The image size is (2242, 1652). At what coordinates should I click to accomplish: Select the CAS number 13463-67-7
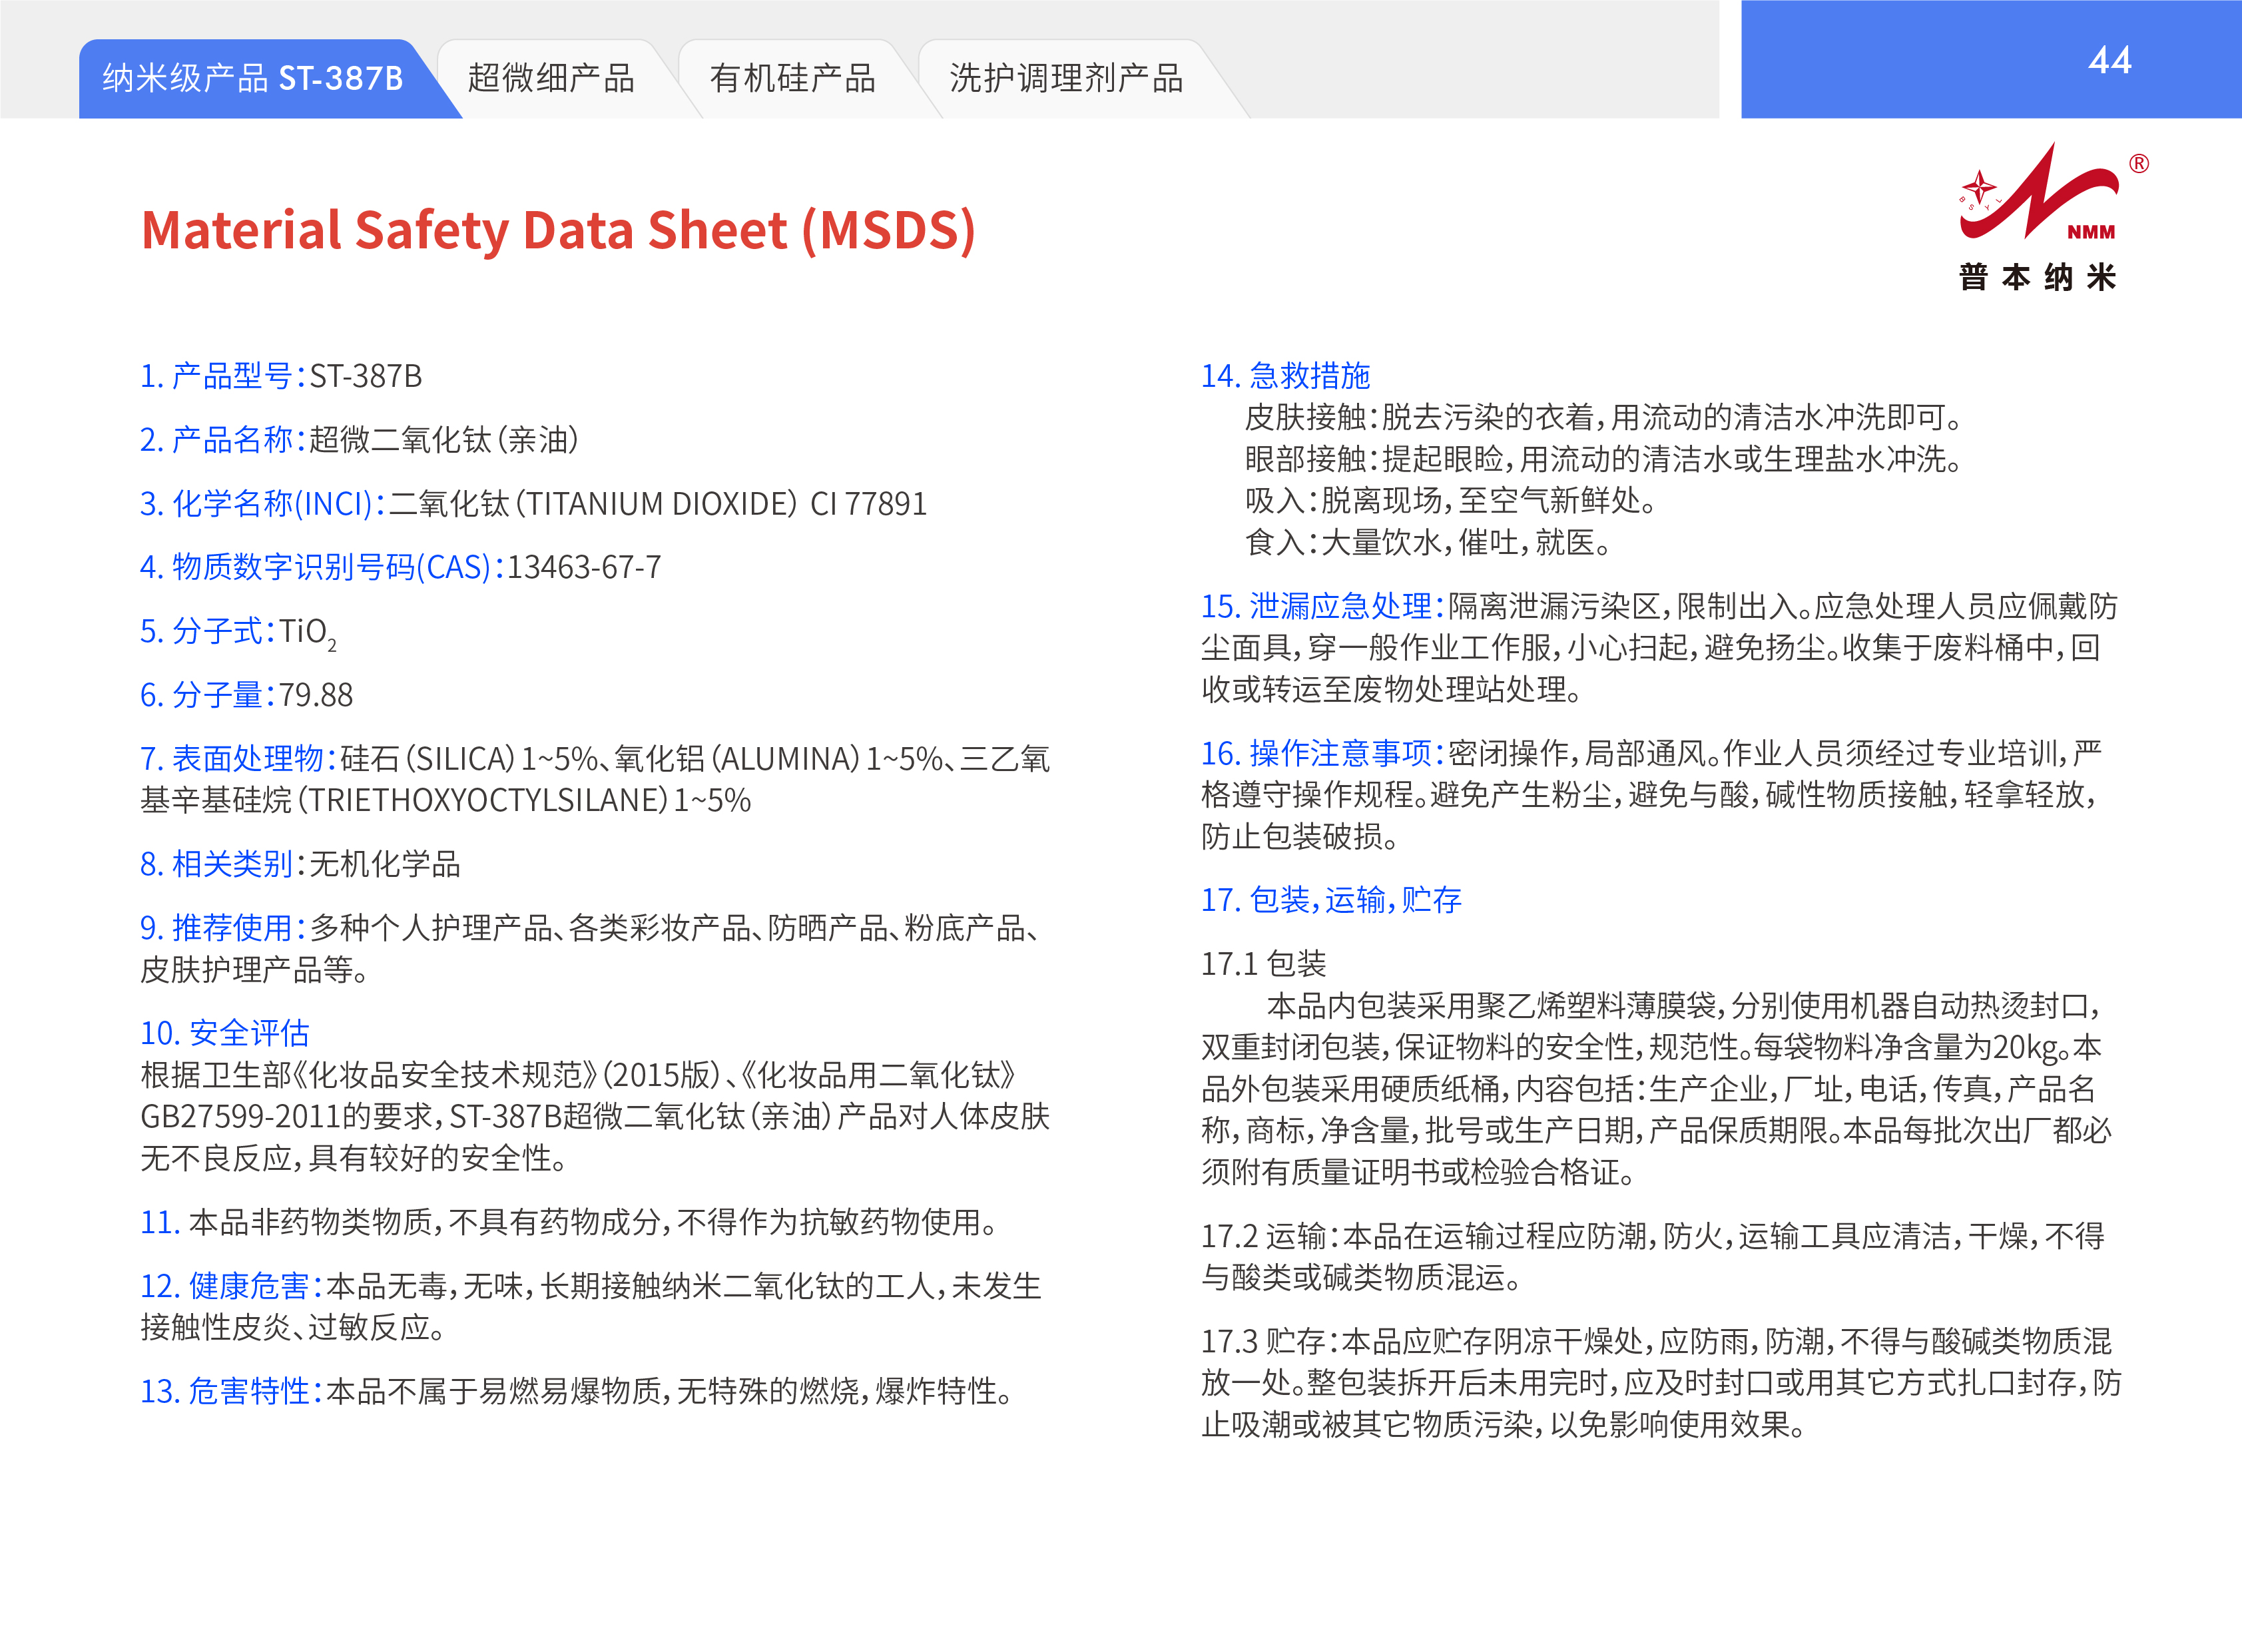(x=584, y=567)
